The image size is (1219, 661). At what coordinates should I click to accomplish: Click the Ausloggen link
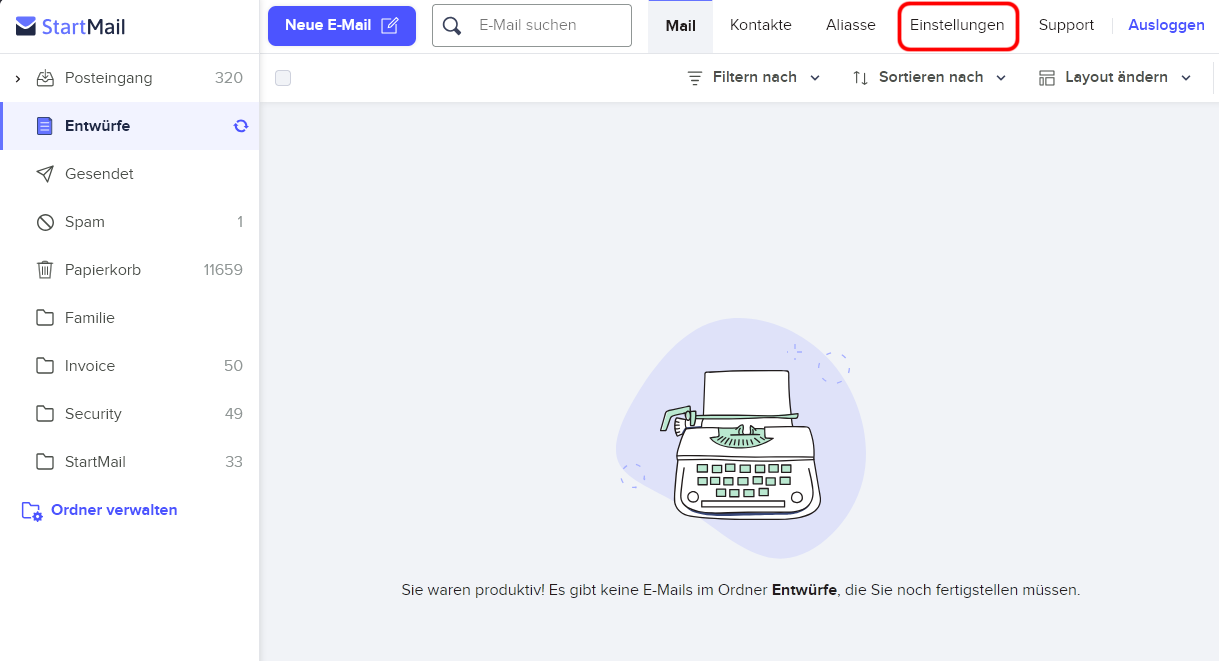point(1166,26)
